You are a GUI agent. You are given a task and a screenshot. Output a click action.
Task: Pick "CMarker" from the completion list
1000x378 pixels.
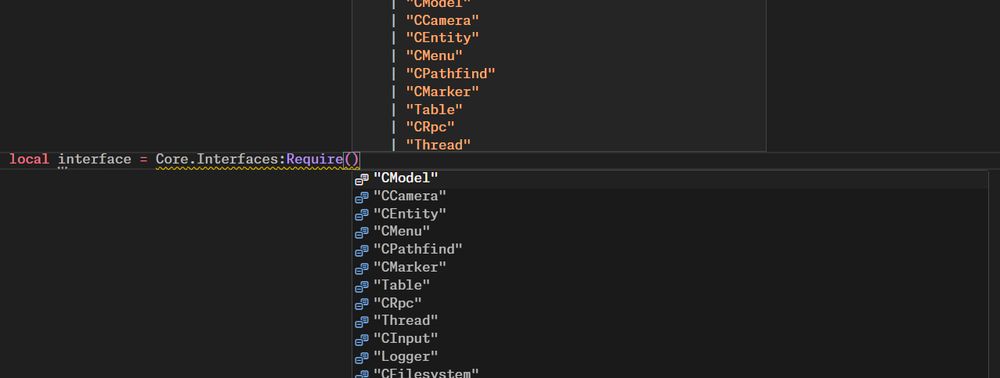coord(670,267)
